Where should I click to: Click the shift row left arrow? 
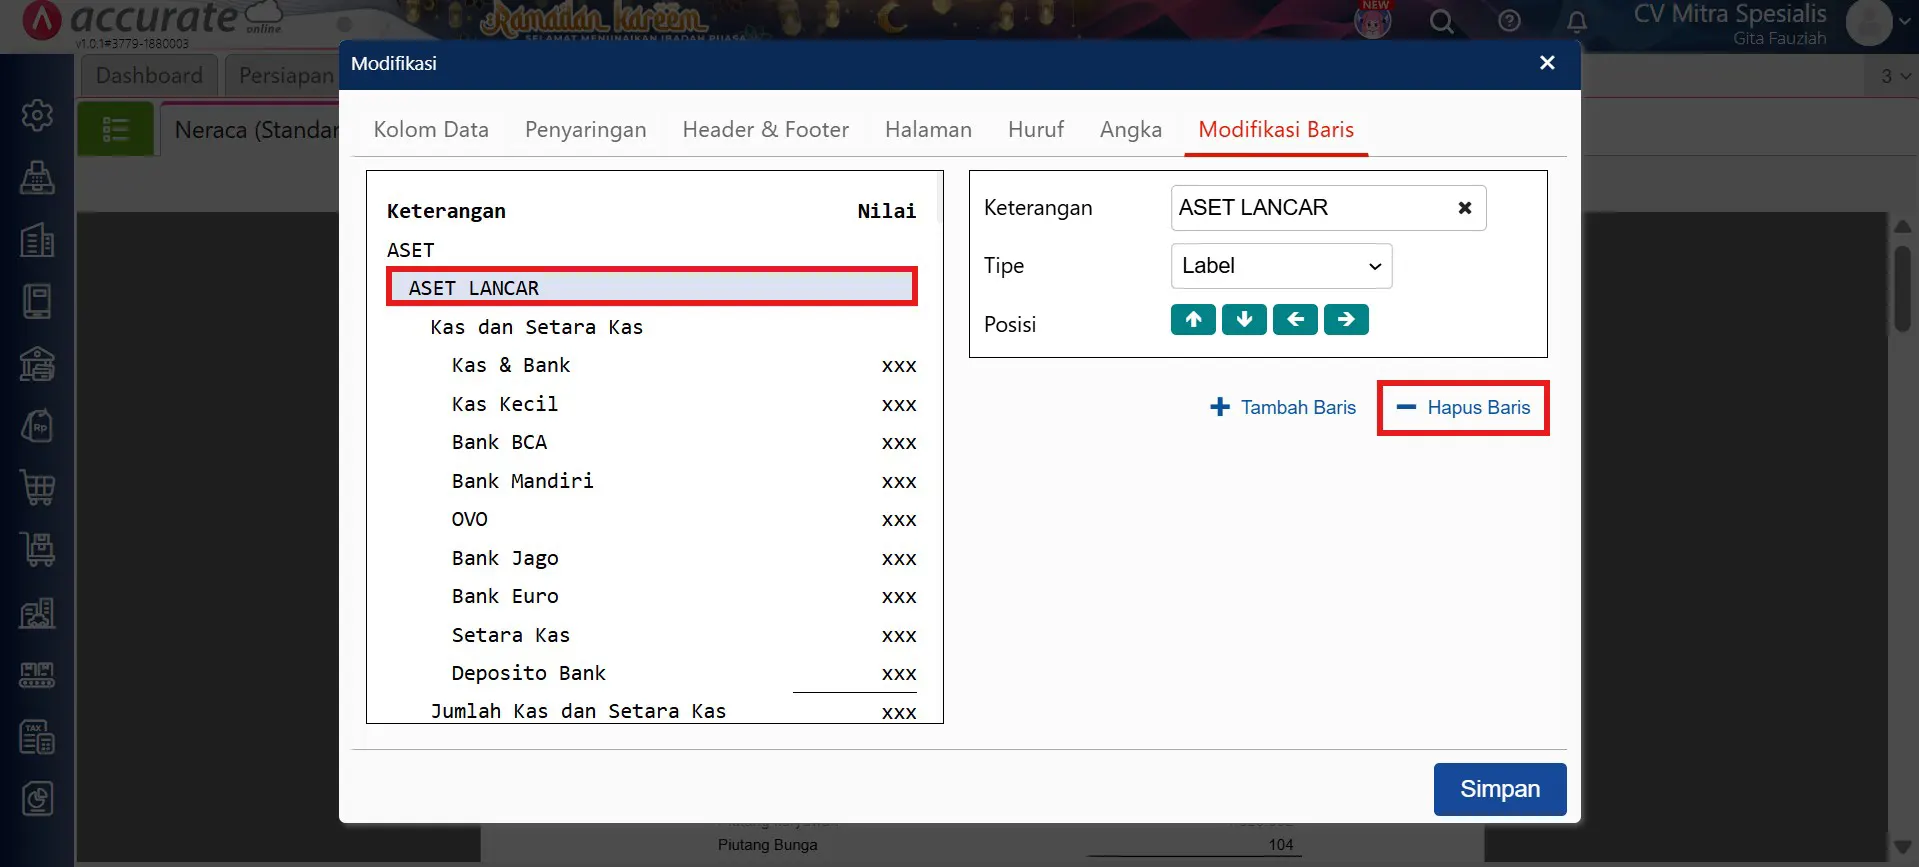[x=1295, y=320]
